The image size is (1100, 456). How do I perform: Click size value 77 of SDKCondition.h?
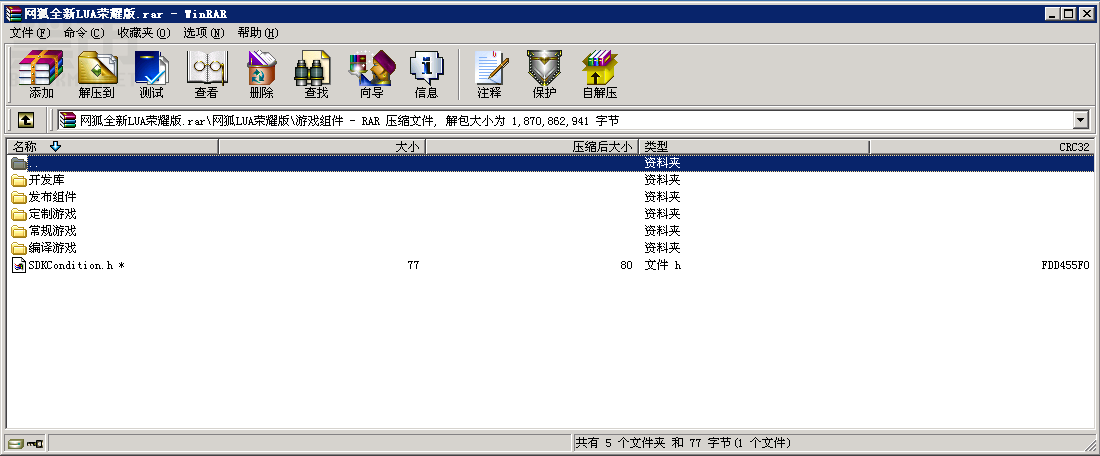413,265
